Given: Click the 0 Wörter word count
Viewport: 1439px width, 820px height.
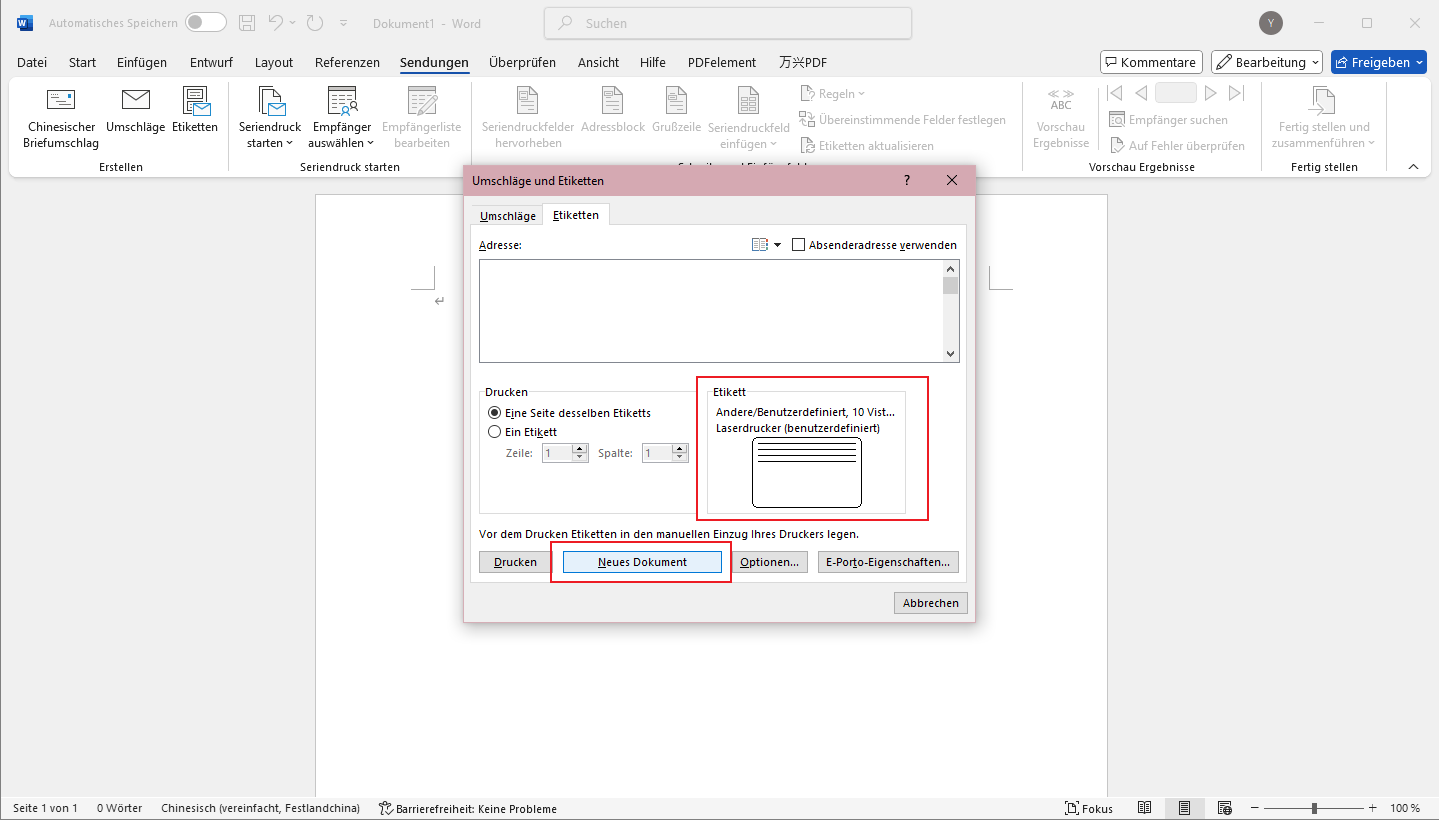Looking at the screenshot, I should tap(120, 808).
